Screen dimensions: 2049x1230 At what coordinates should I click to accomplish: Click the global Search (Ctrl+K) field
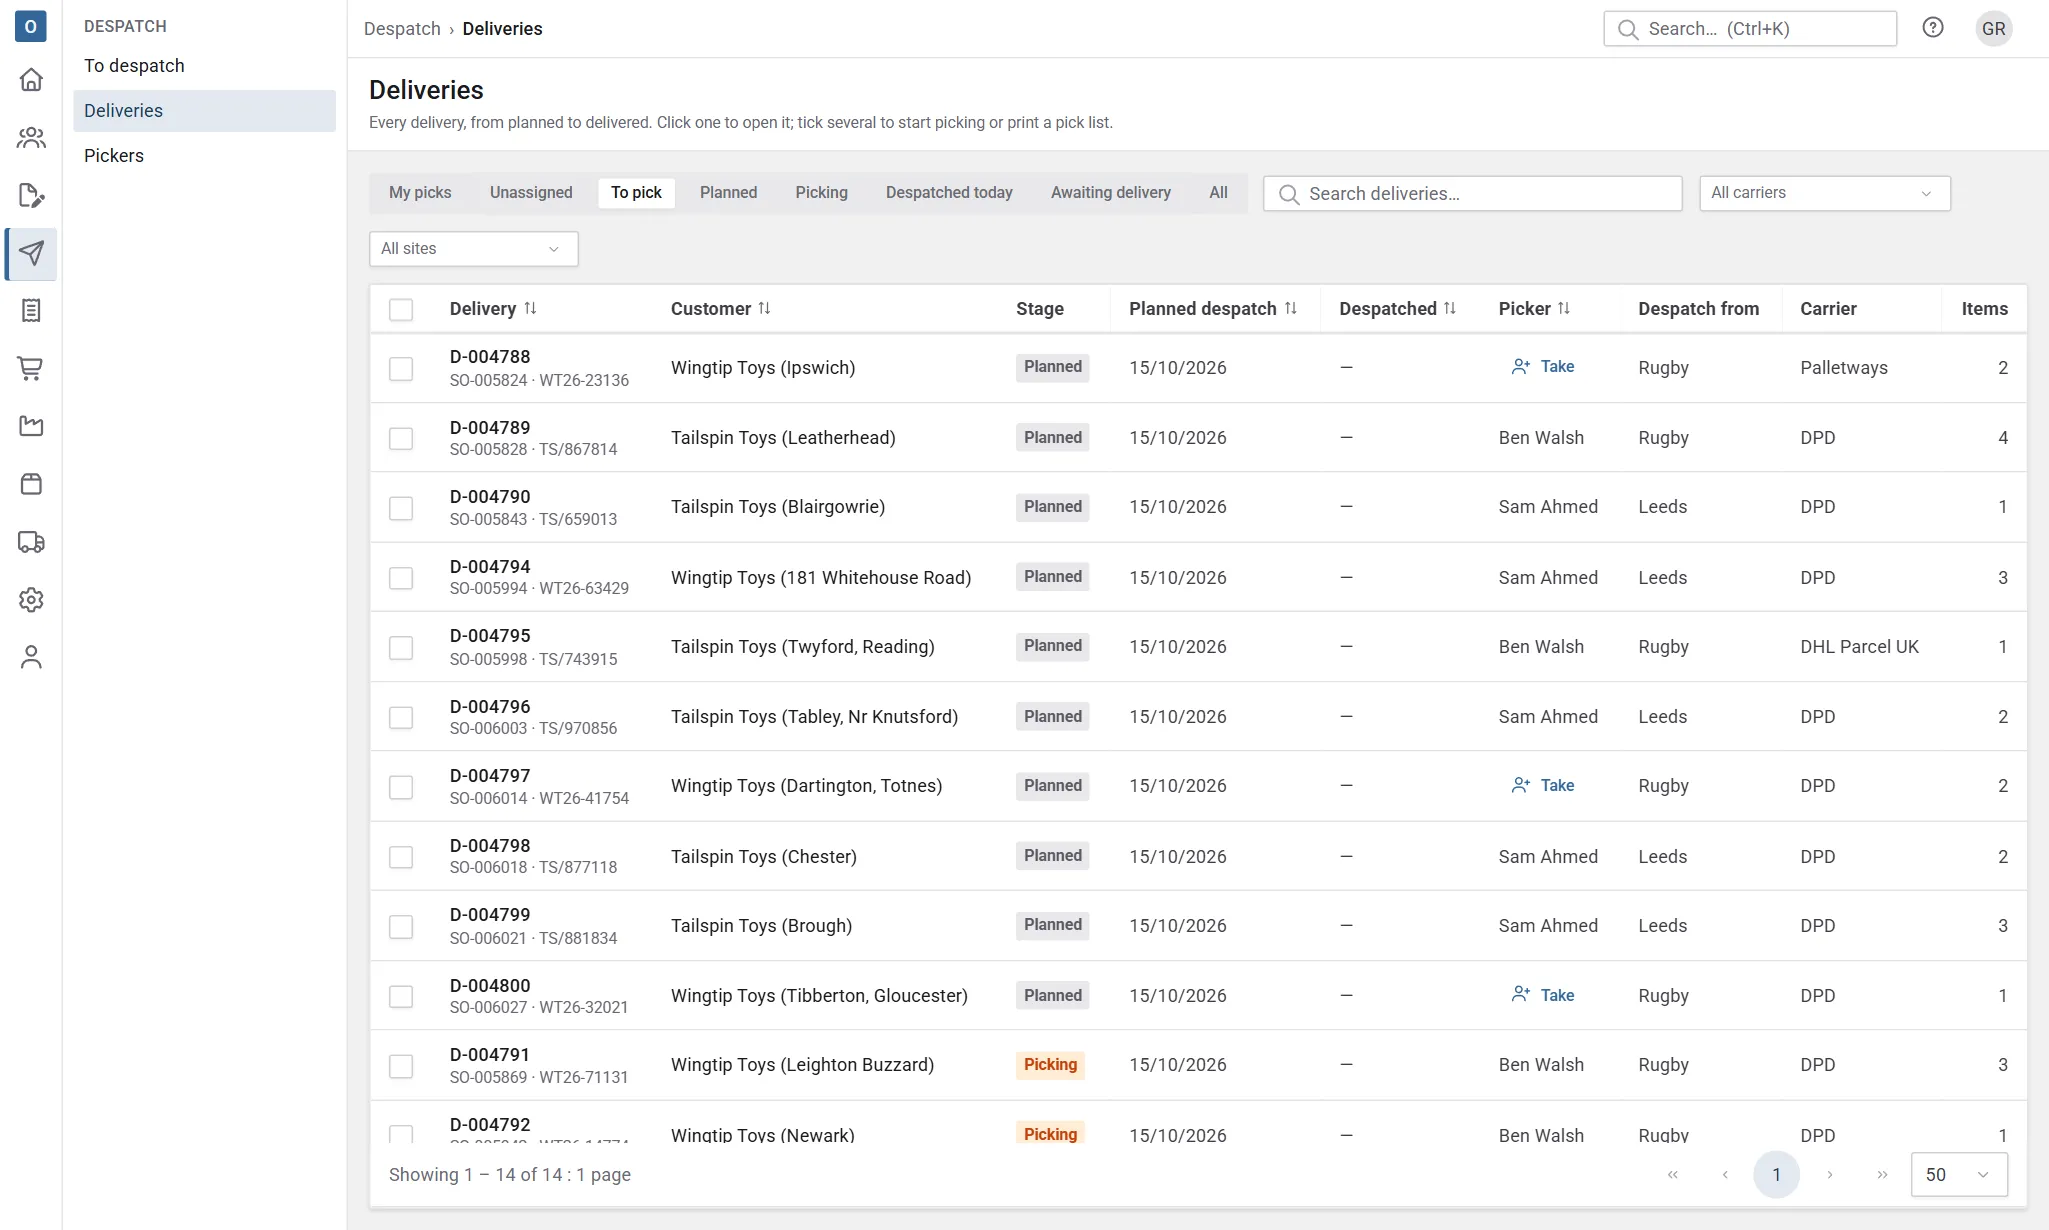(x=1749, y=29)
